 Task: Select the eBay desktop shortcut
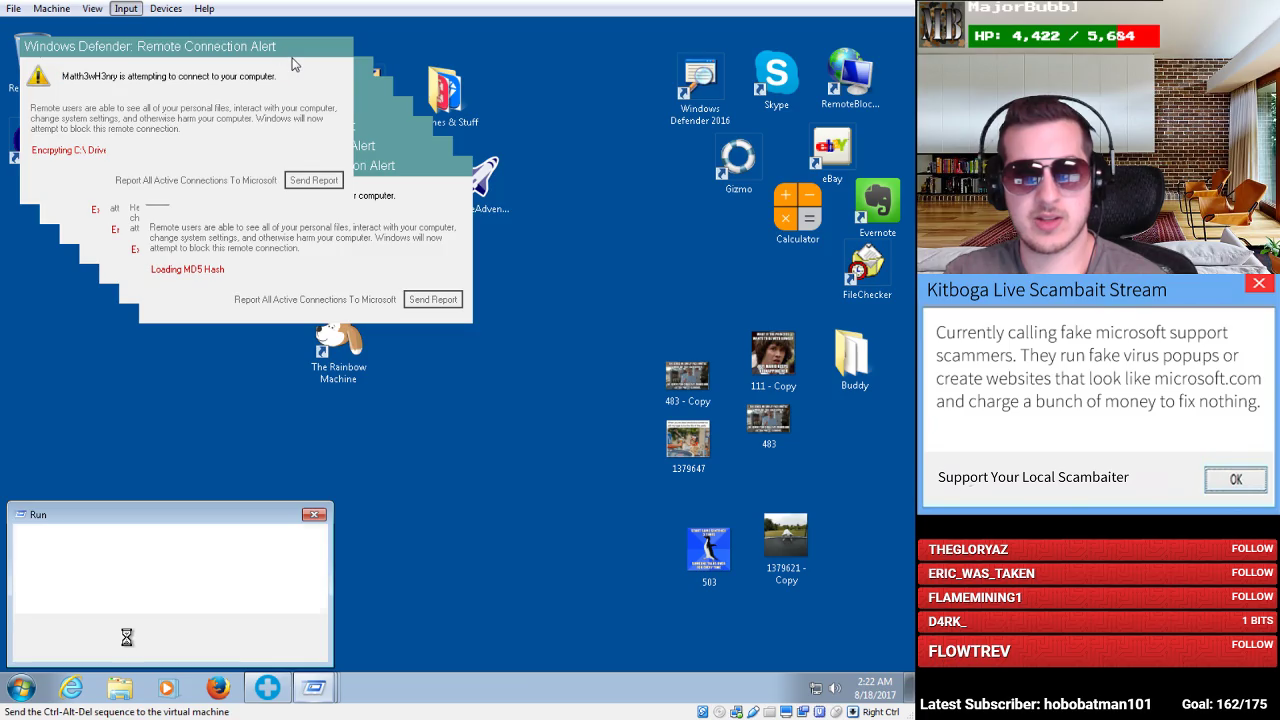click(x=832, y=156)
